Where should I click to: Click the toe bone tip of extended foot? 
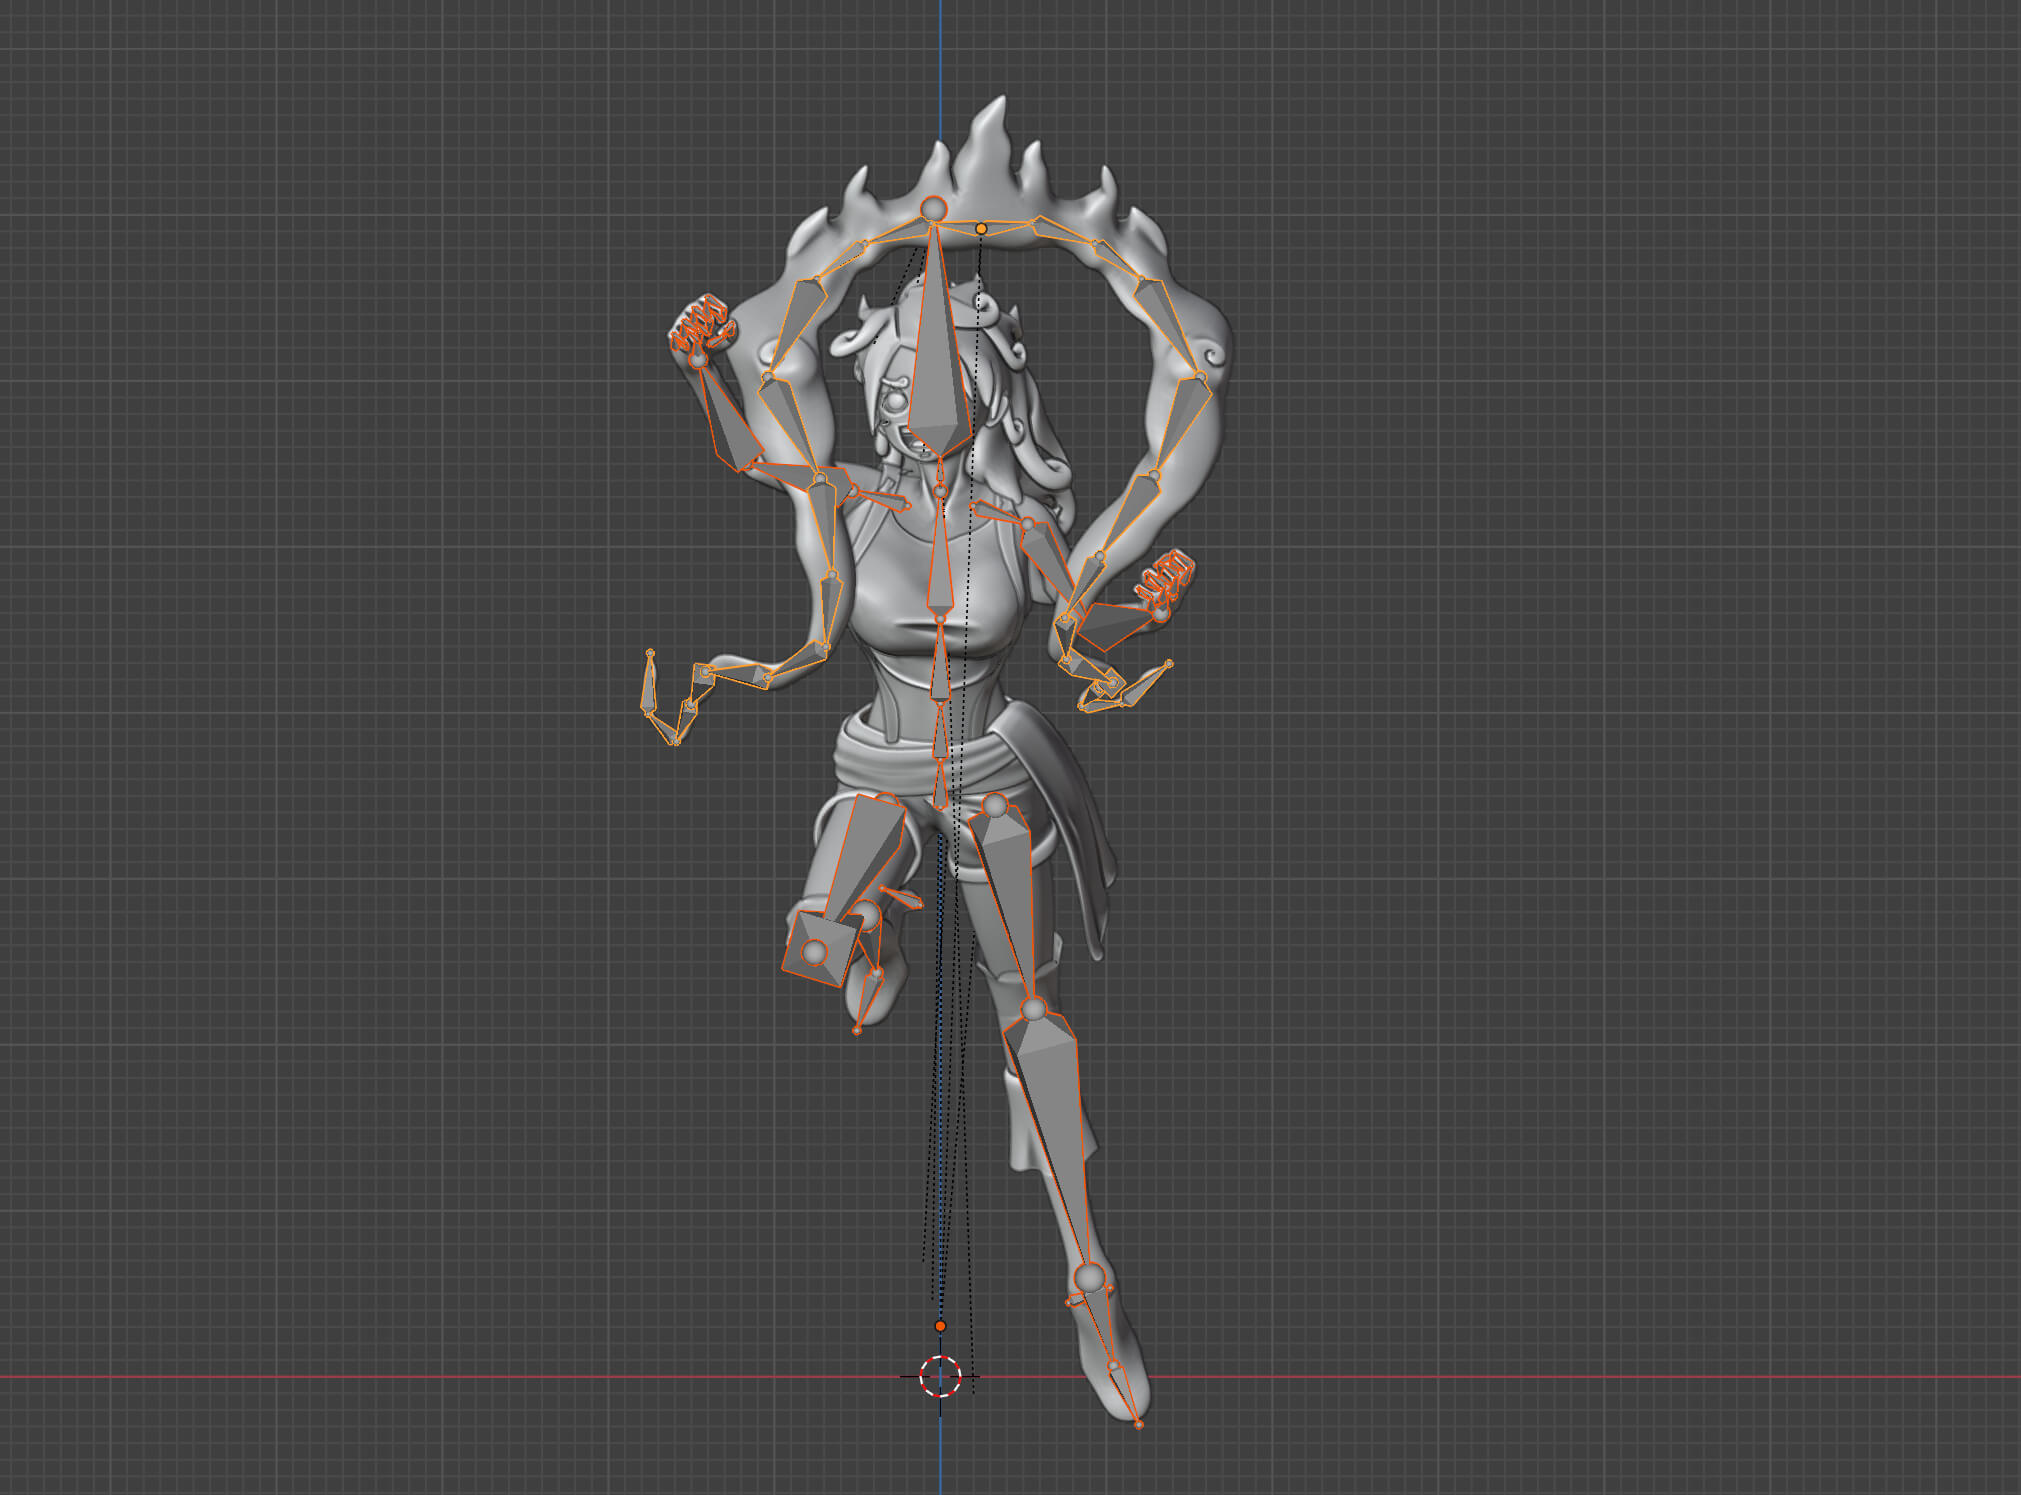1139,1424
